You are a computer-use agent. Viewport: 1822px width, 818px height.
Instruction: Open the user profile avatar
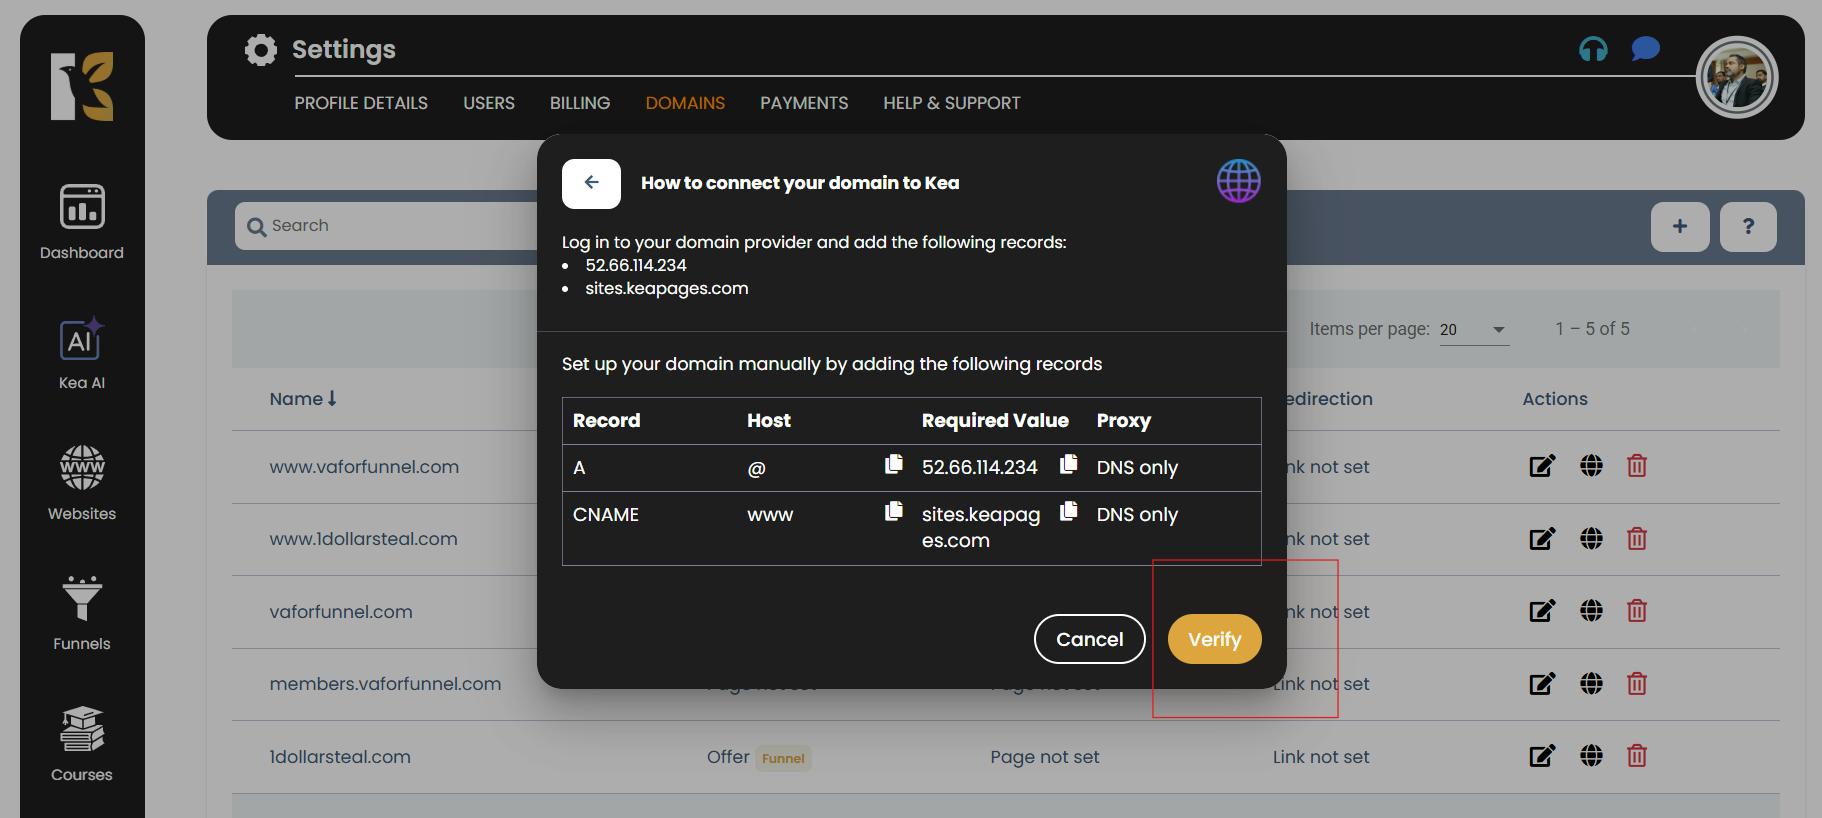tap(1736, 78)
